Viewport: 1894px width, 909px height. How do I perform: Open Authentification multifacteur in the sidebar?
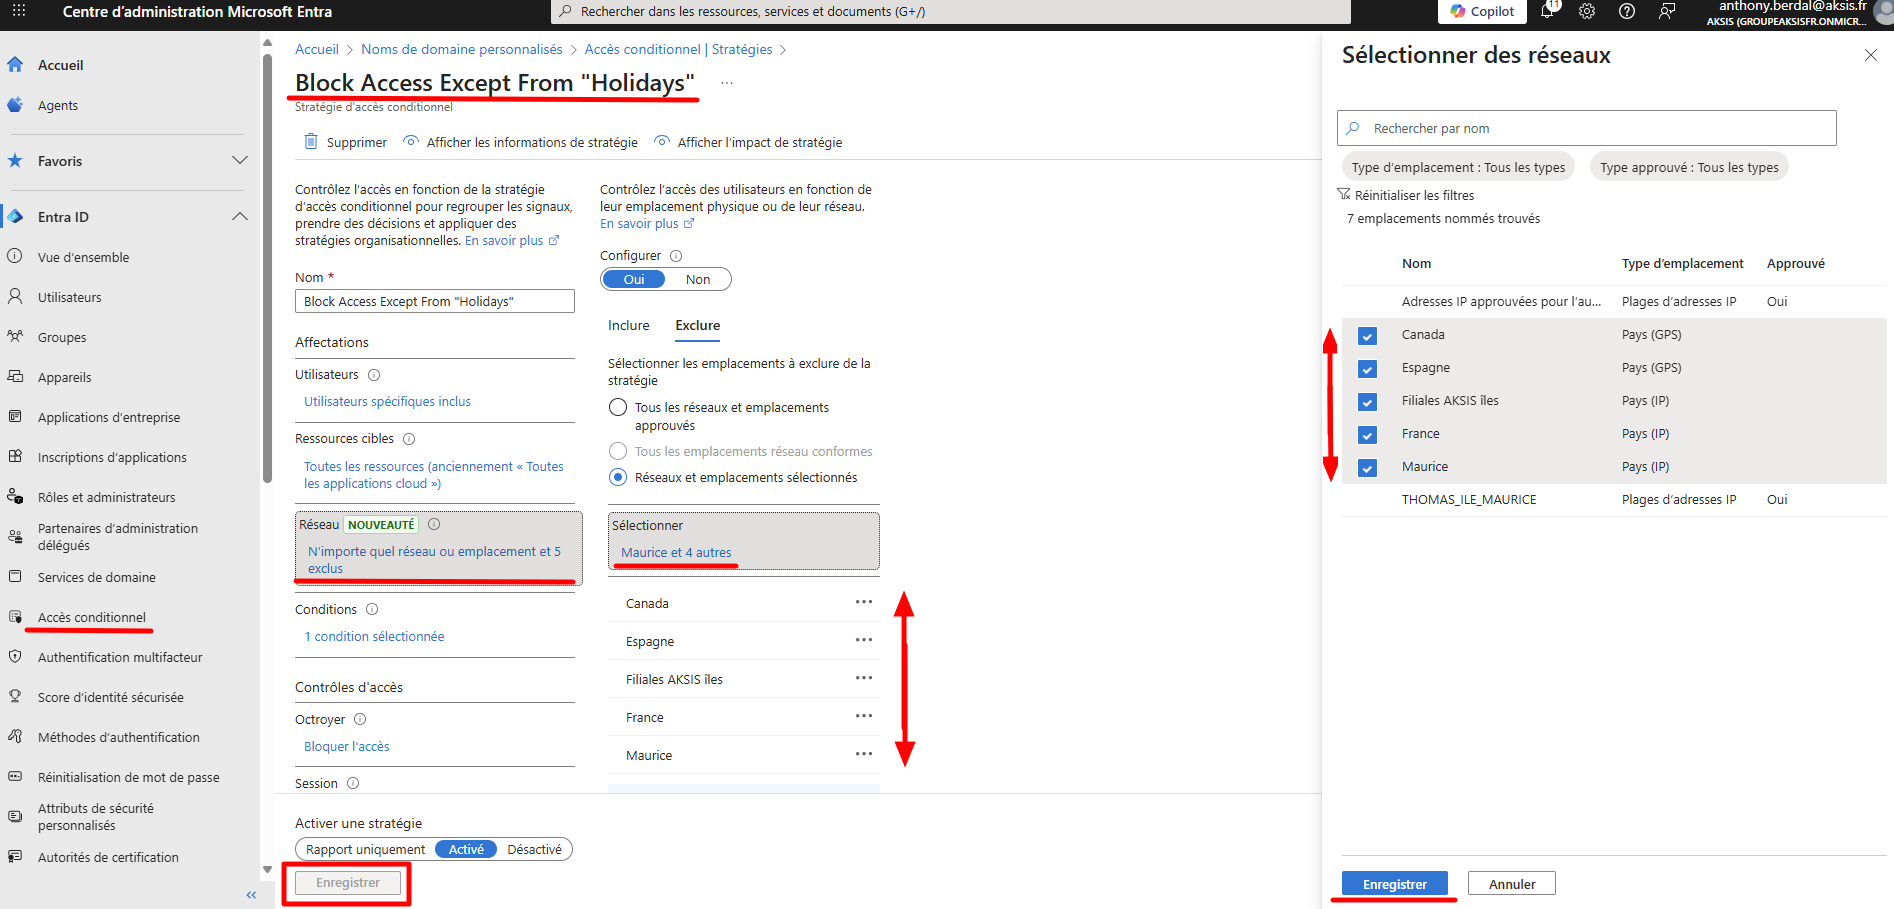tap(120, 657)
